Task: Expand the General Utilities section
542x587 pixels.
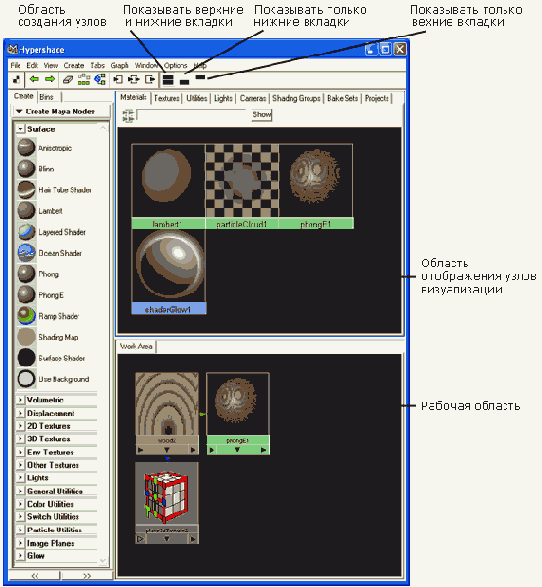Action: [20, 491]
